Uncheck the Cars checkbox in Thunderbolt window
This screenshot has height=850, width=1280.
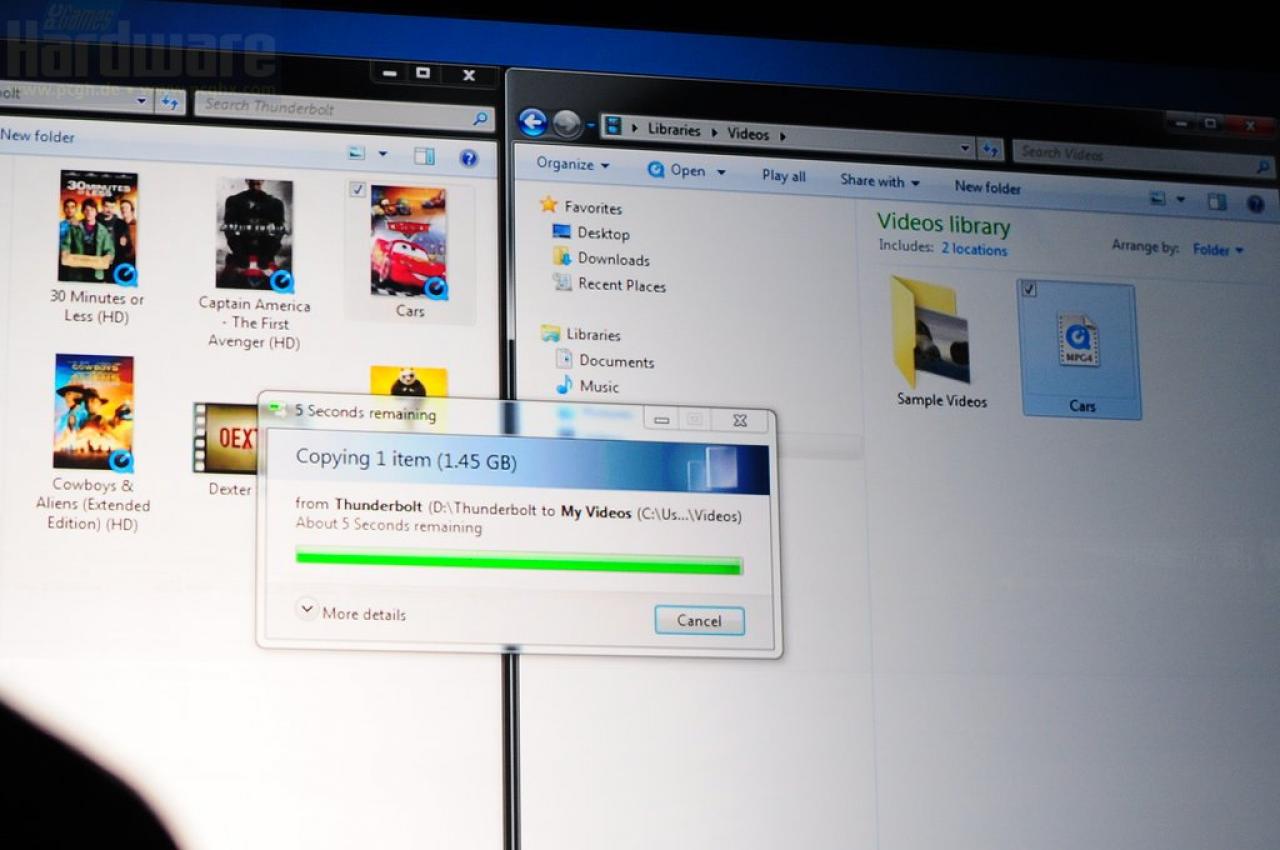pyautogui.click(x=358, y=190)
